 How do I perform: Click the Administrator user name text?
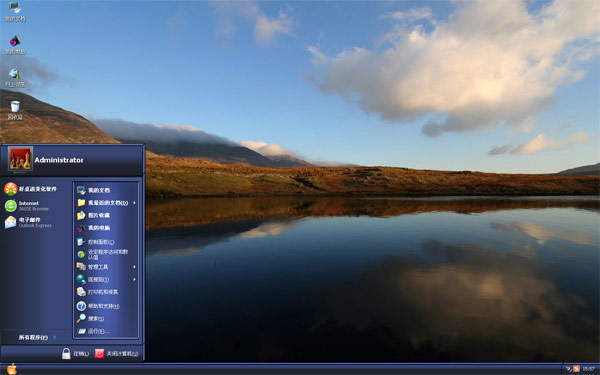(x=59, y=160)
